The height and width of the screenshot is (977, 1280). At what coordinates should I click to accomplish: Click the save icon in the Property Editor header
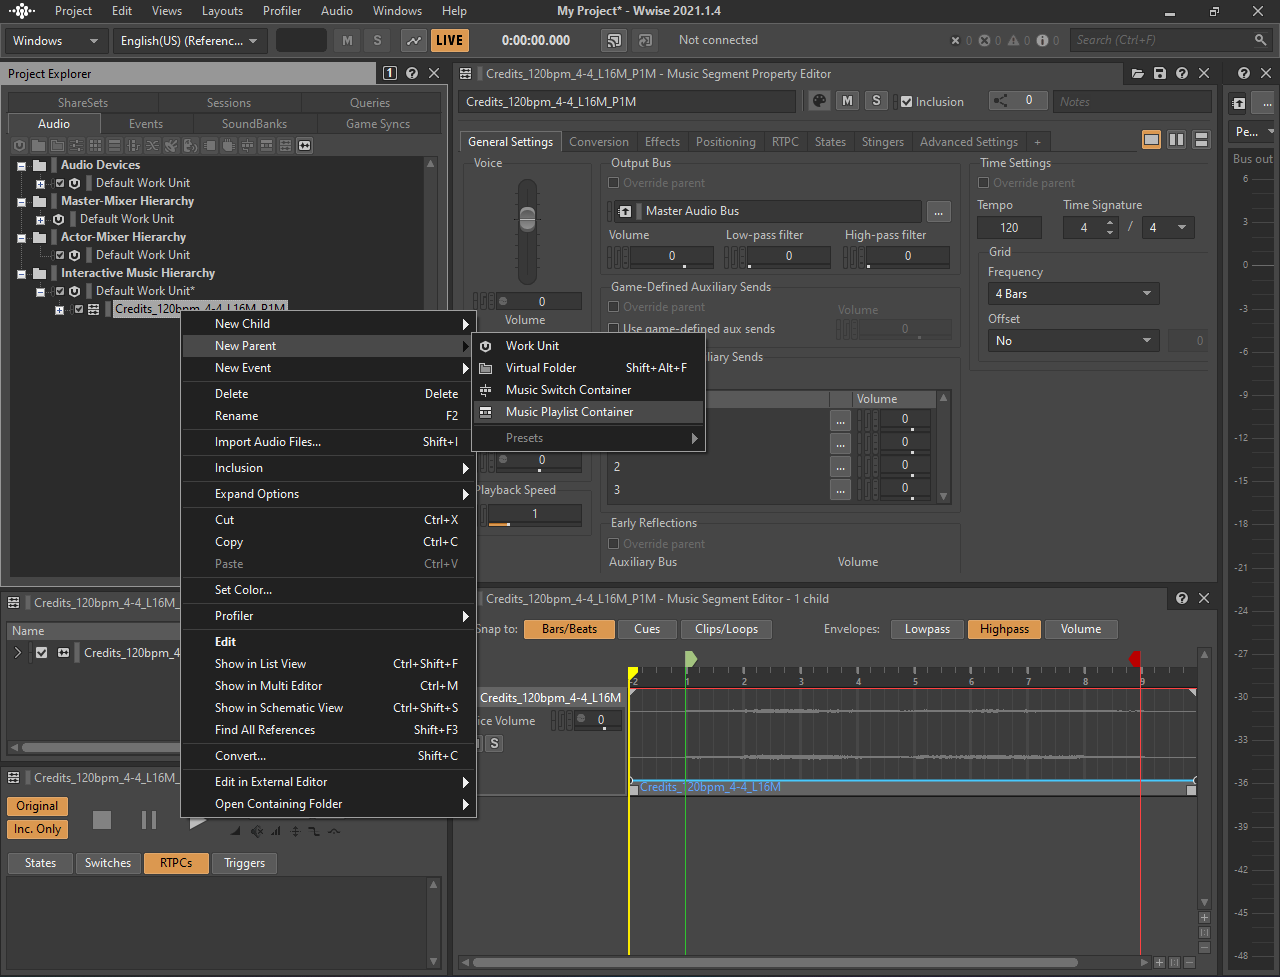coord(1160,74)
